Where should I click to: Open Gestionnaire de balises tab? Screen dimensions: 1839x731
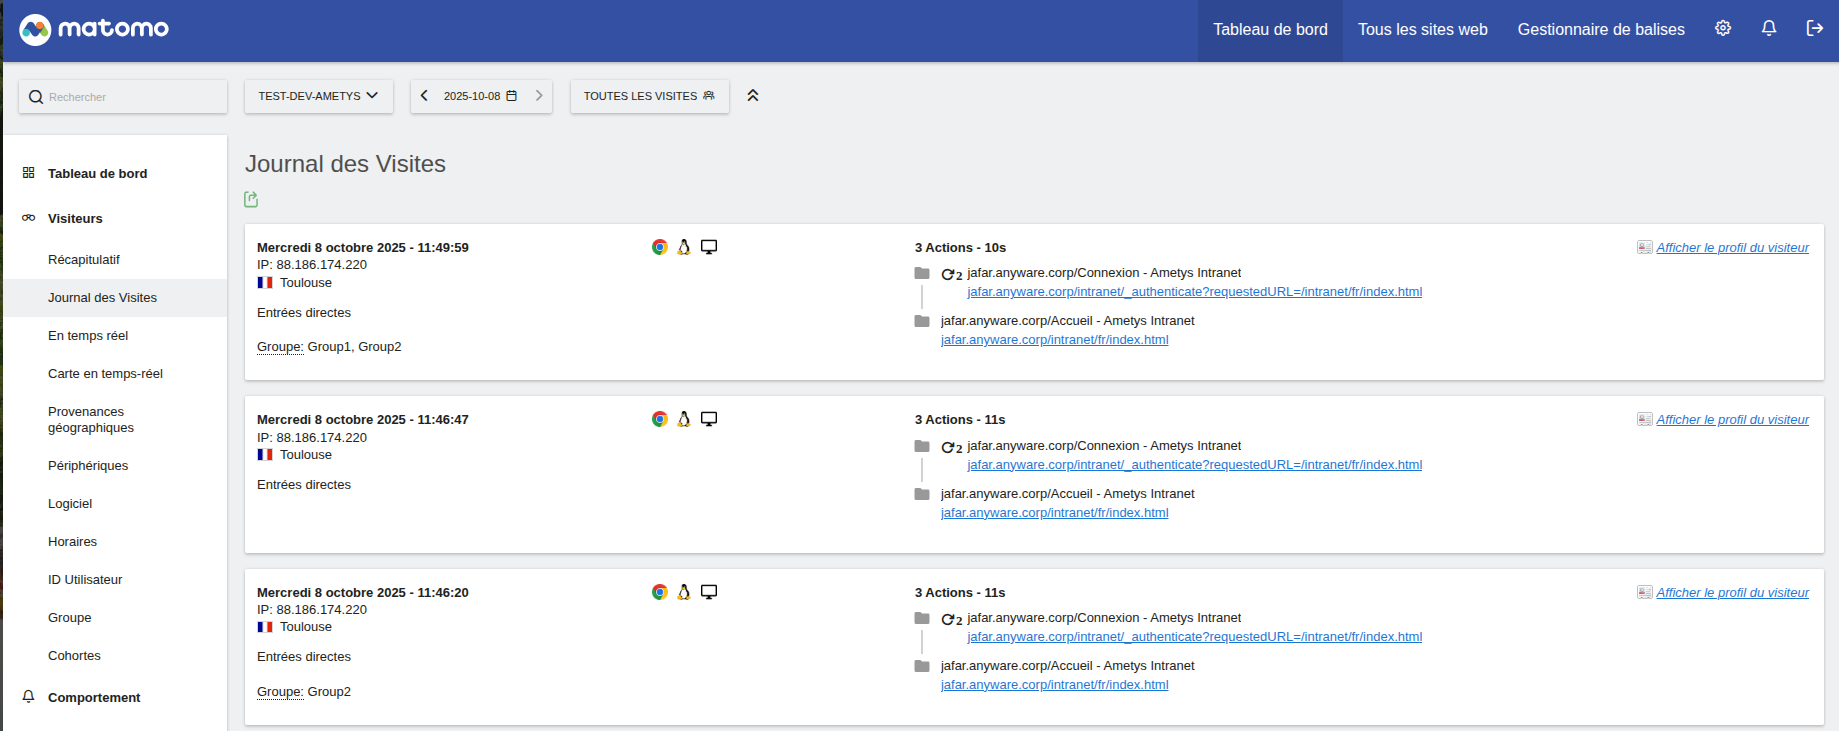[x=1600, y=30]
